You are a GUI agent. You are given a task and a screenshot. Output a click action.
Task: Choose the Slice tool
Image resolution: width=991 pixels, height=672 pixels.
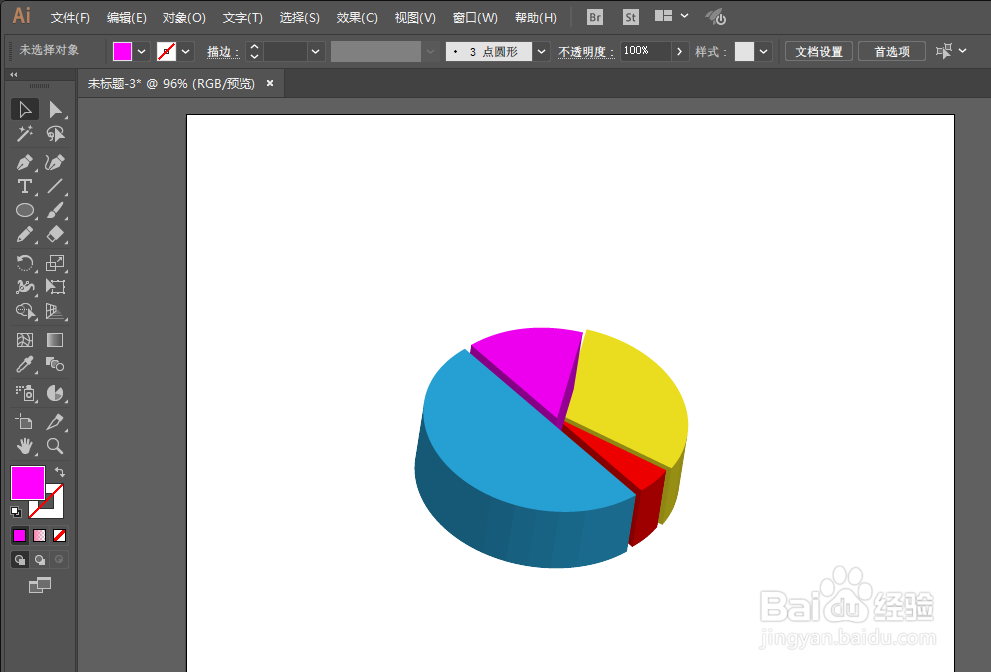[x=55, y=422]
